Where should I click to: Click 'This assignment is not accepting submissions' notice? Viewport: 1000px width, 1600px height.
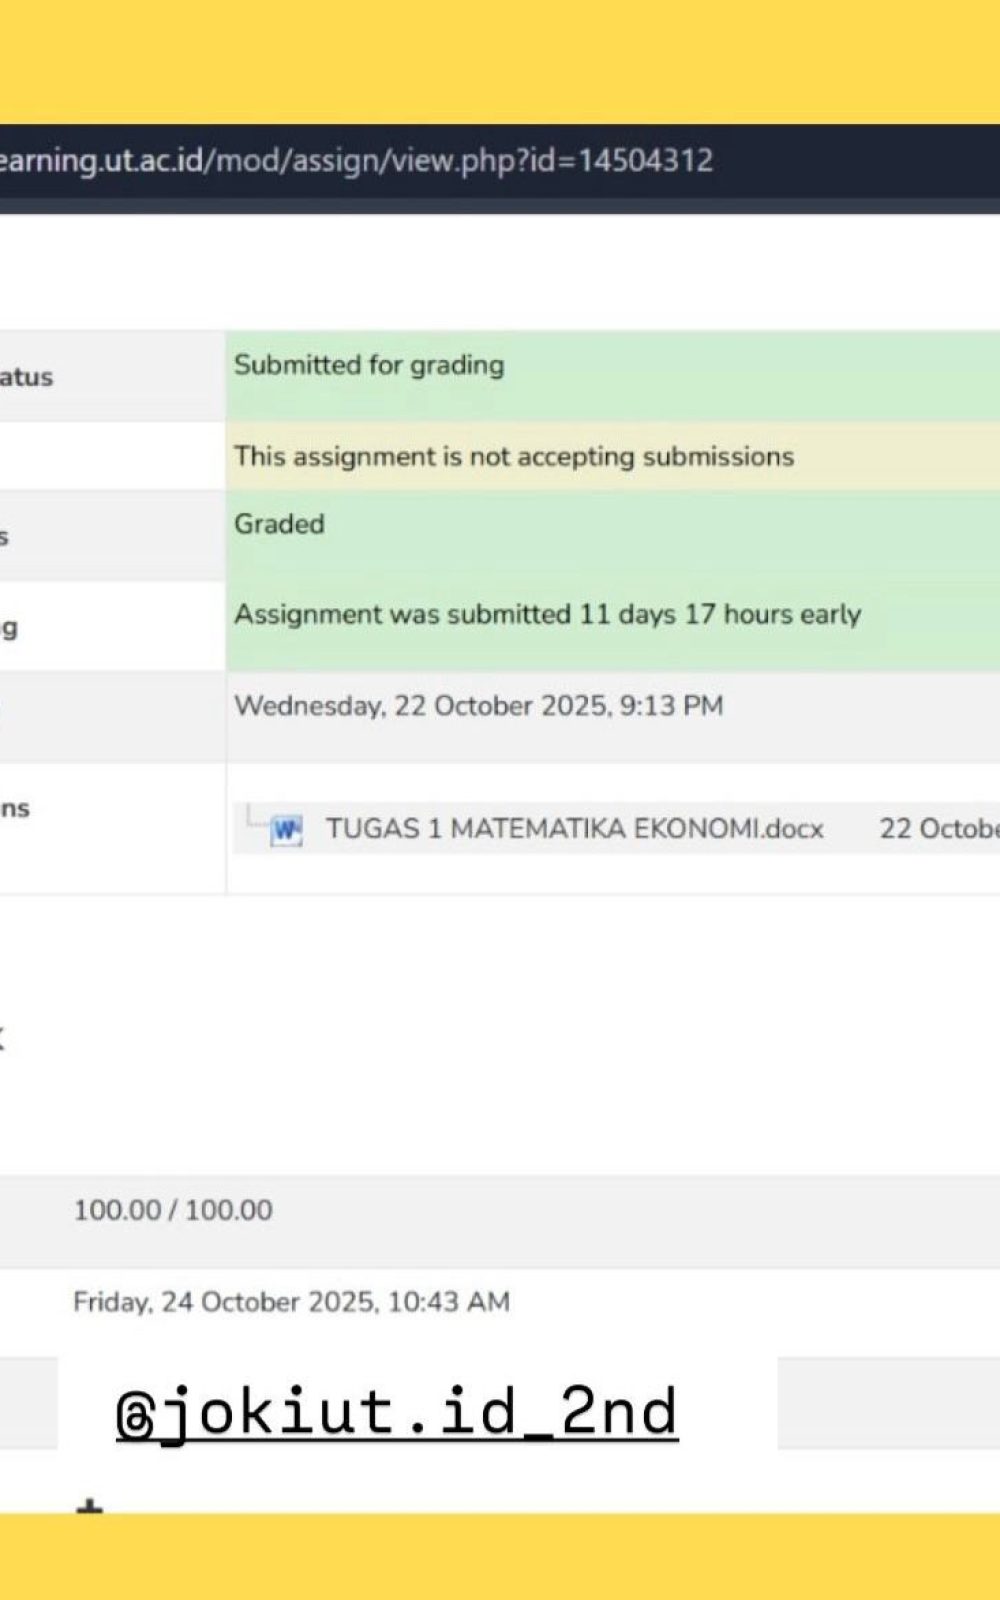pyautogui.click(x=514, y=457)
